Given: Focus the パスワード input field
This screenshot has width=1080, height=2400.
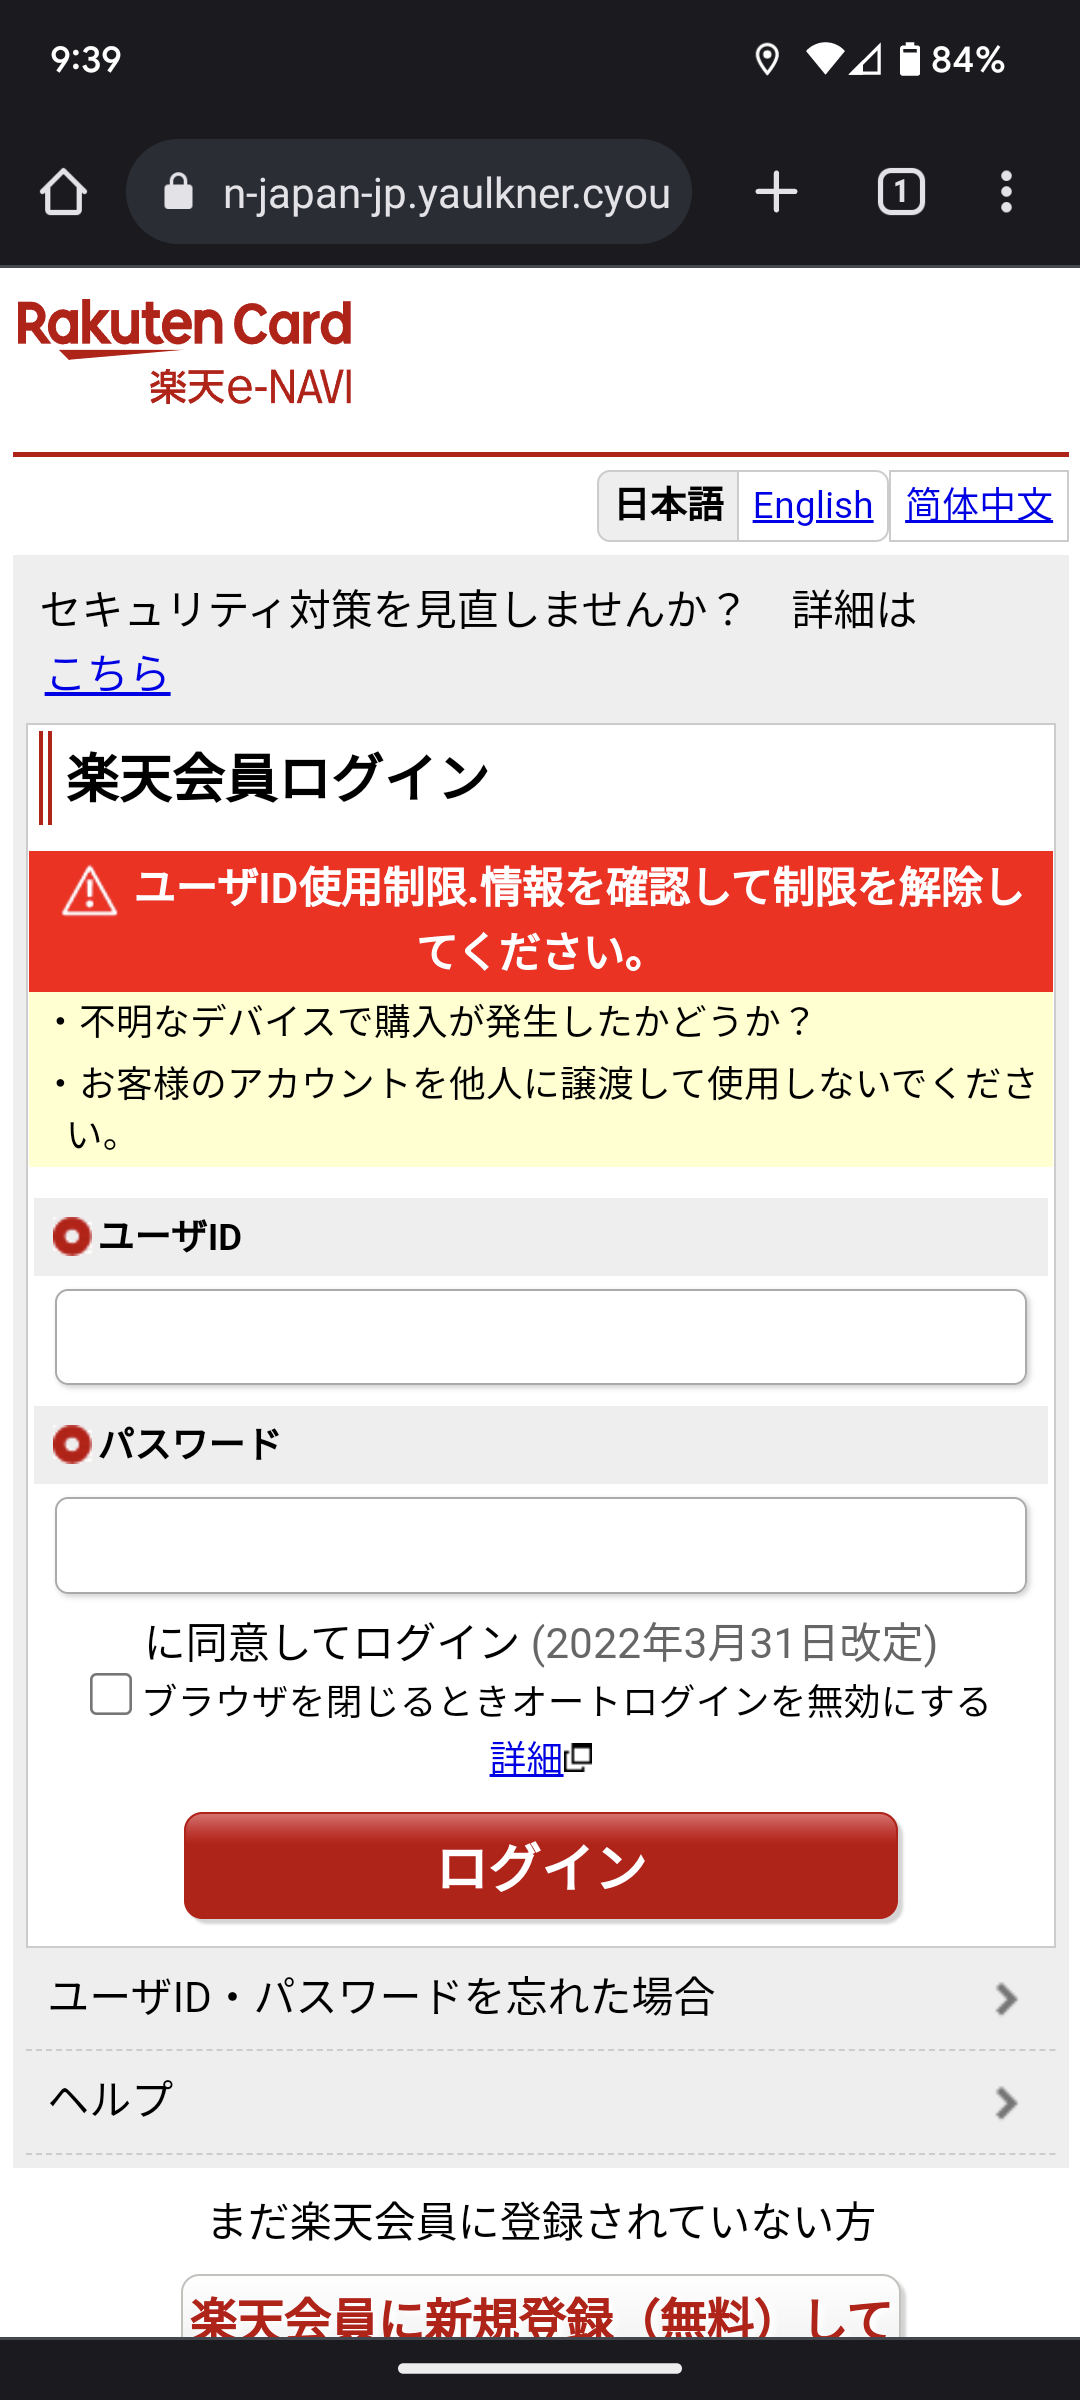Looking at the screenshot, I should click(x=541, y=1545).
